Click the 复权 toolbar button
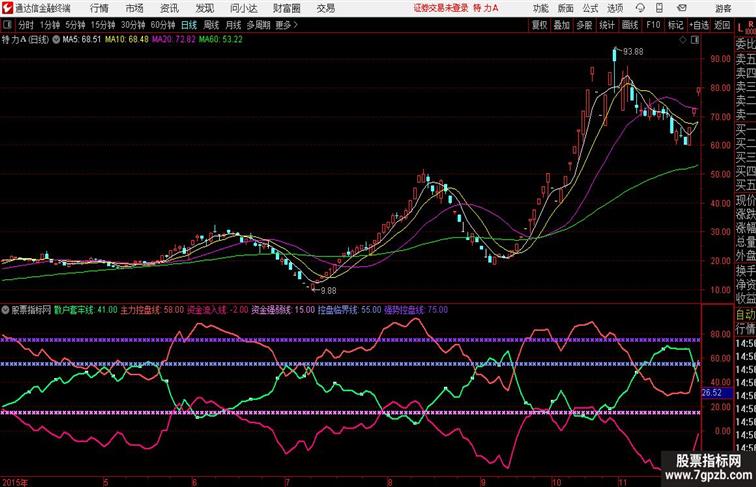756x487 pixels. (540, 25)
